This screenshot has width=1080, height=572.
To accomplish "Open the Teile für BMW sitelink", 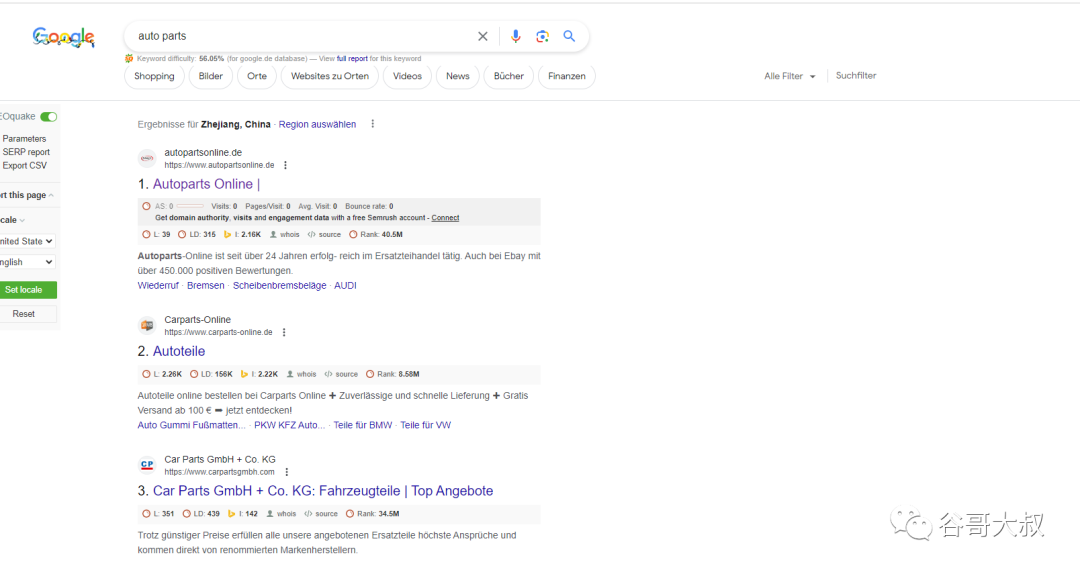I will 362,425.
